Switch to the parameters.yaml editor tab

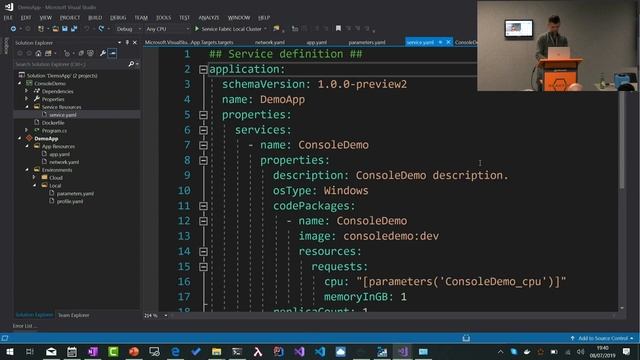tap(367, 42)
